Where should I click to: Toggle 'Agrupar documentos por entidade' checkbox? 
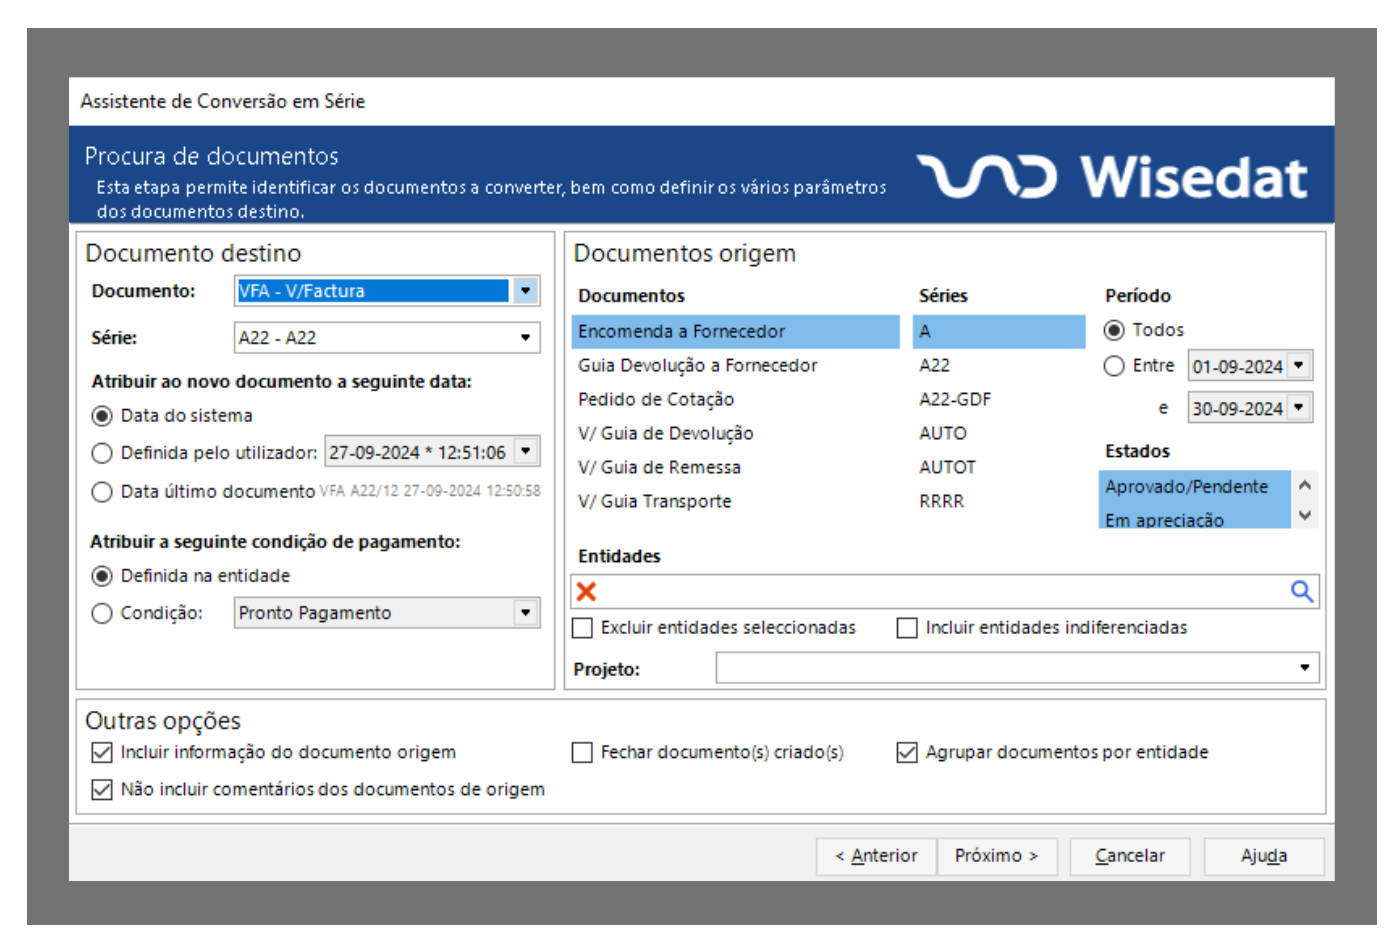pyautogui.click(x=907, y=752)
